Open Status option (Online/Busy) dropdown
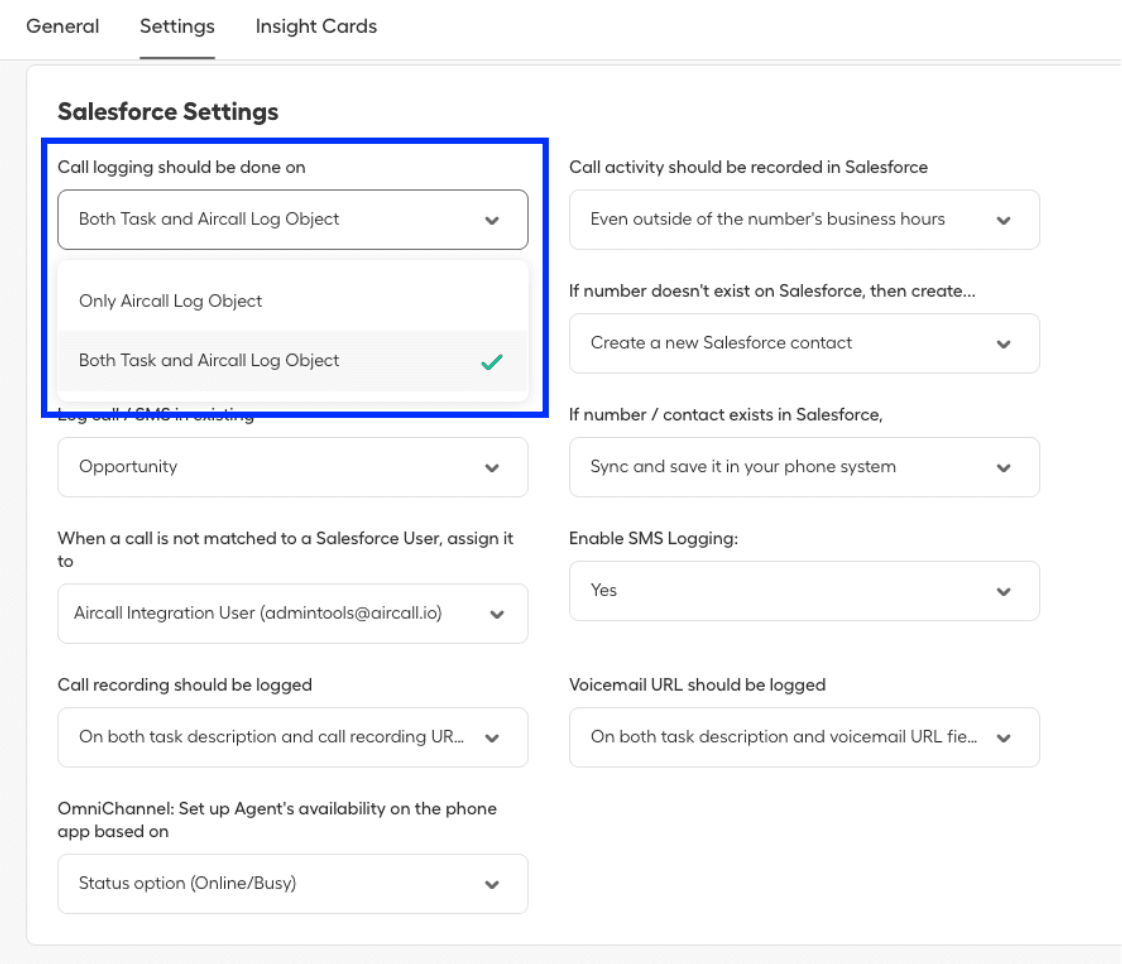The height and width of the screenshot is (964, 1122). click(x=292, y=884)
